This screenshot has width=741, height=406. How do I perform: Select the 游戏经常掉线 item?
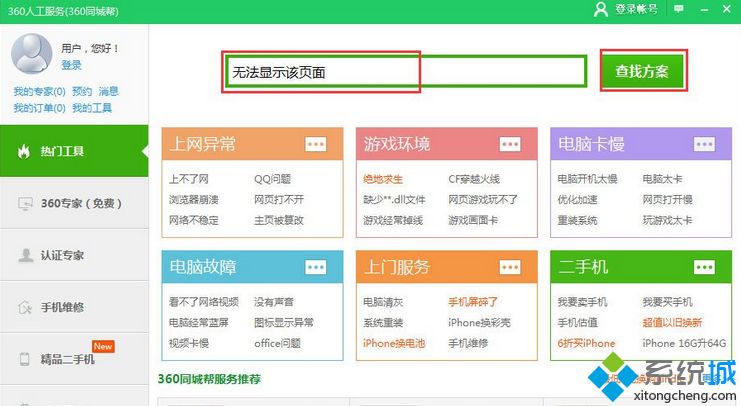point(393,220)
